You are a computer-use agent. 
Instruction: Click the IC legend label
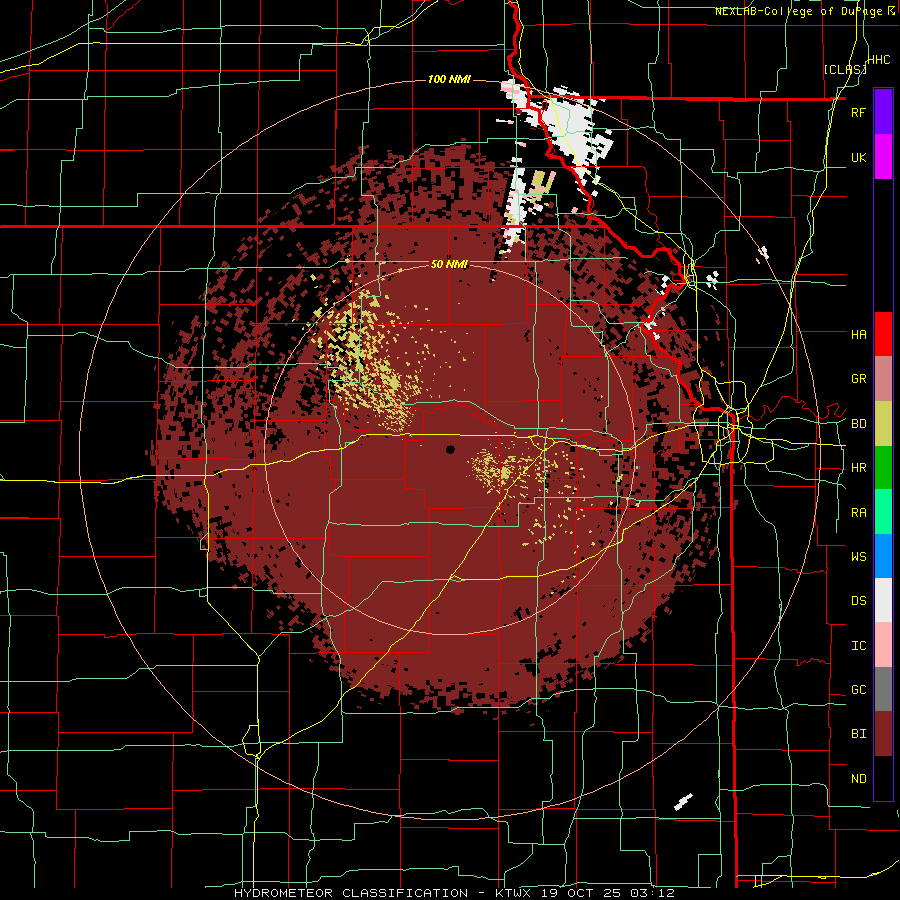pyautogui.click(x=858, y=646)
